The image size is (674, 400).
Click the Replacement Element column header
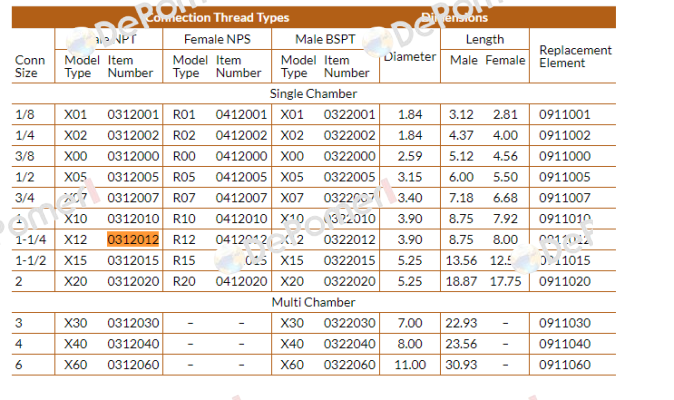[575, 56]
